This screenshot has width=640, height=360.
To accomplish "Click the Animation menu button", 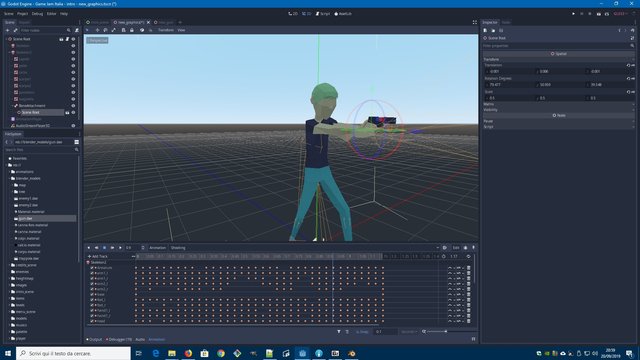I will [x=158, y=248].
